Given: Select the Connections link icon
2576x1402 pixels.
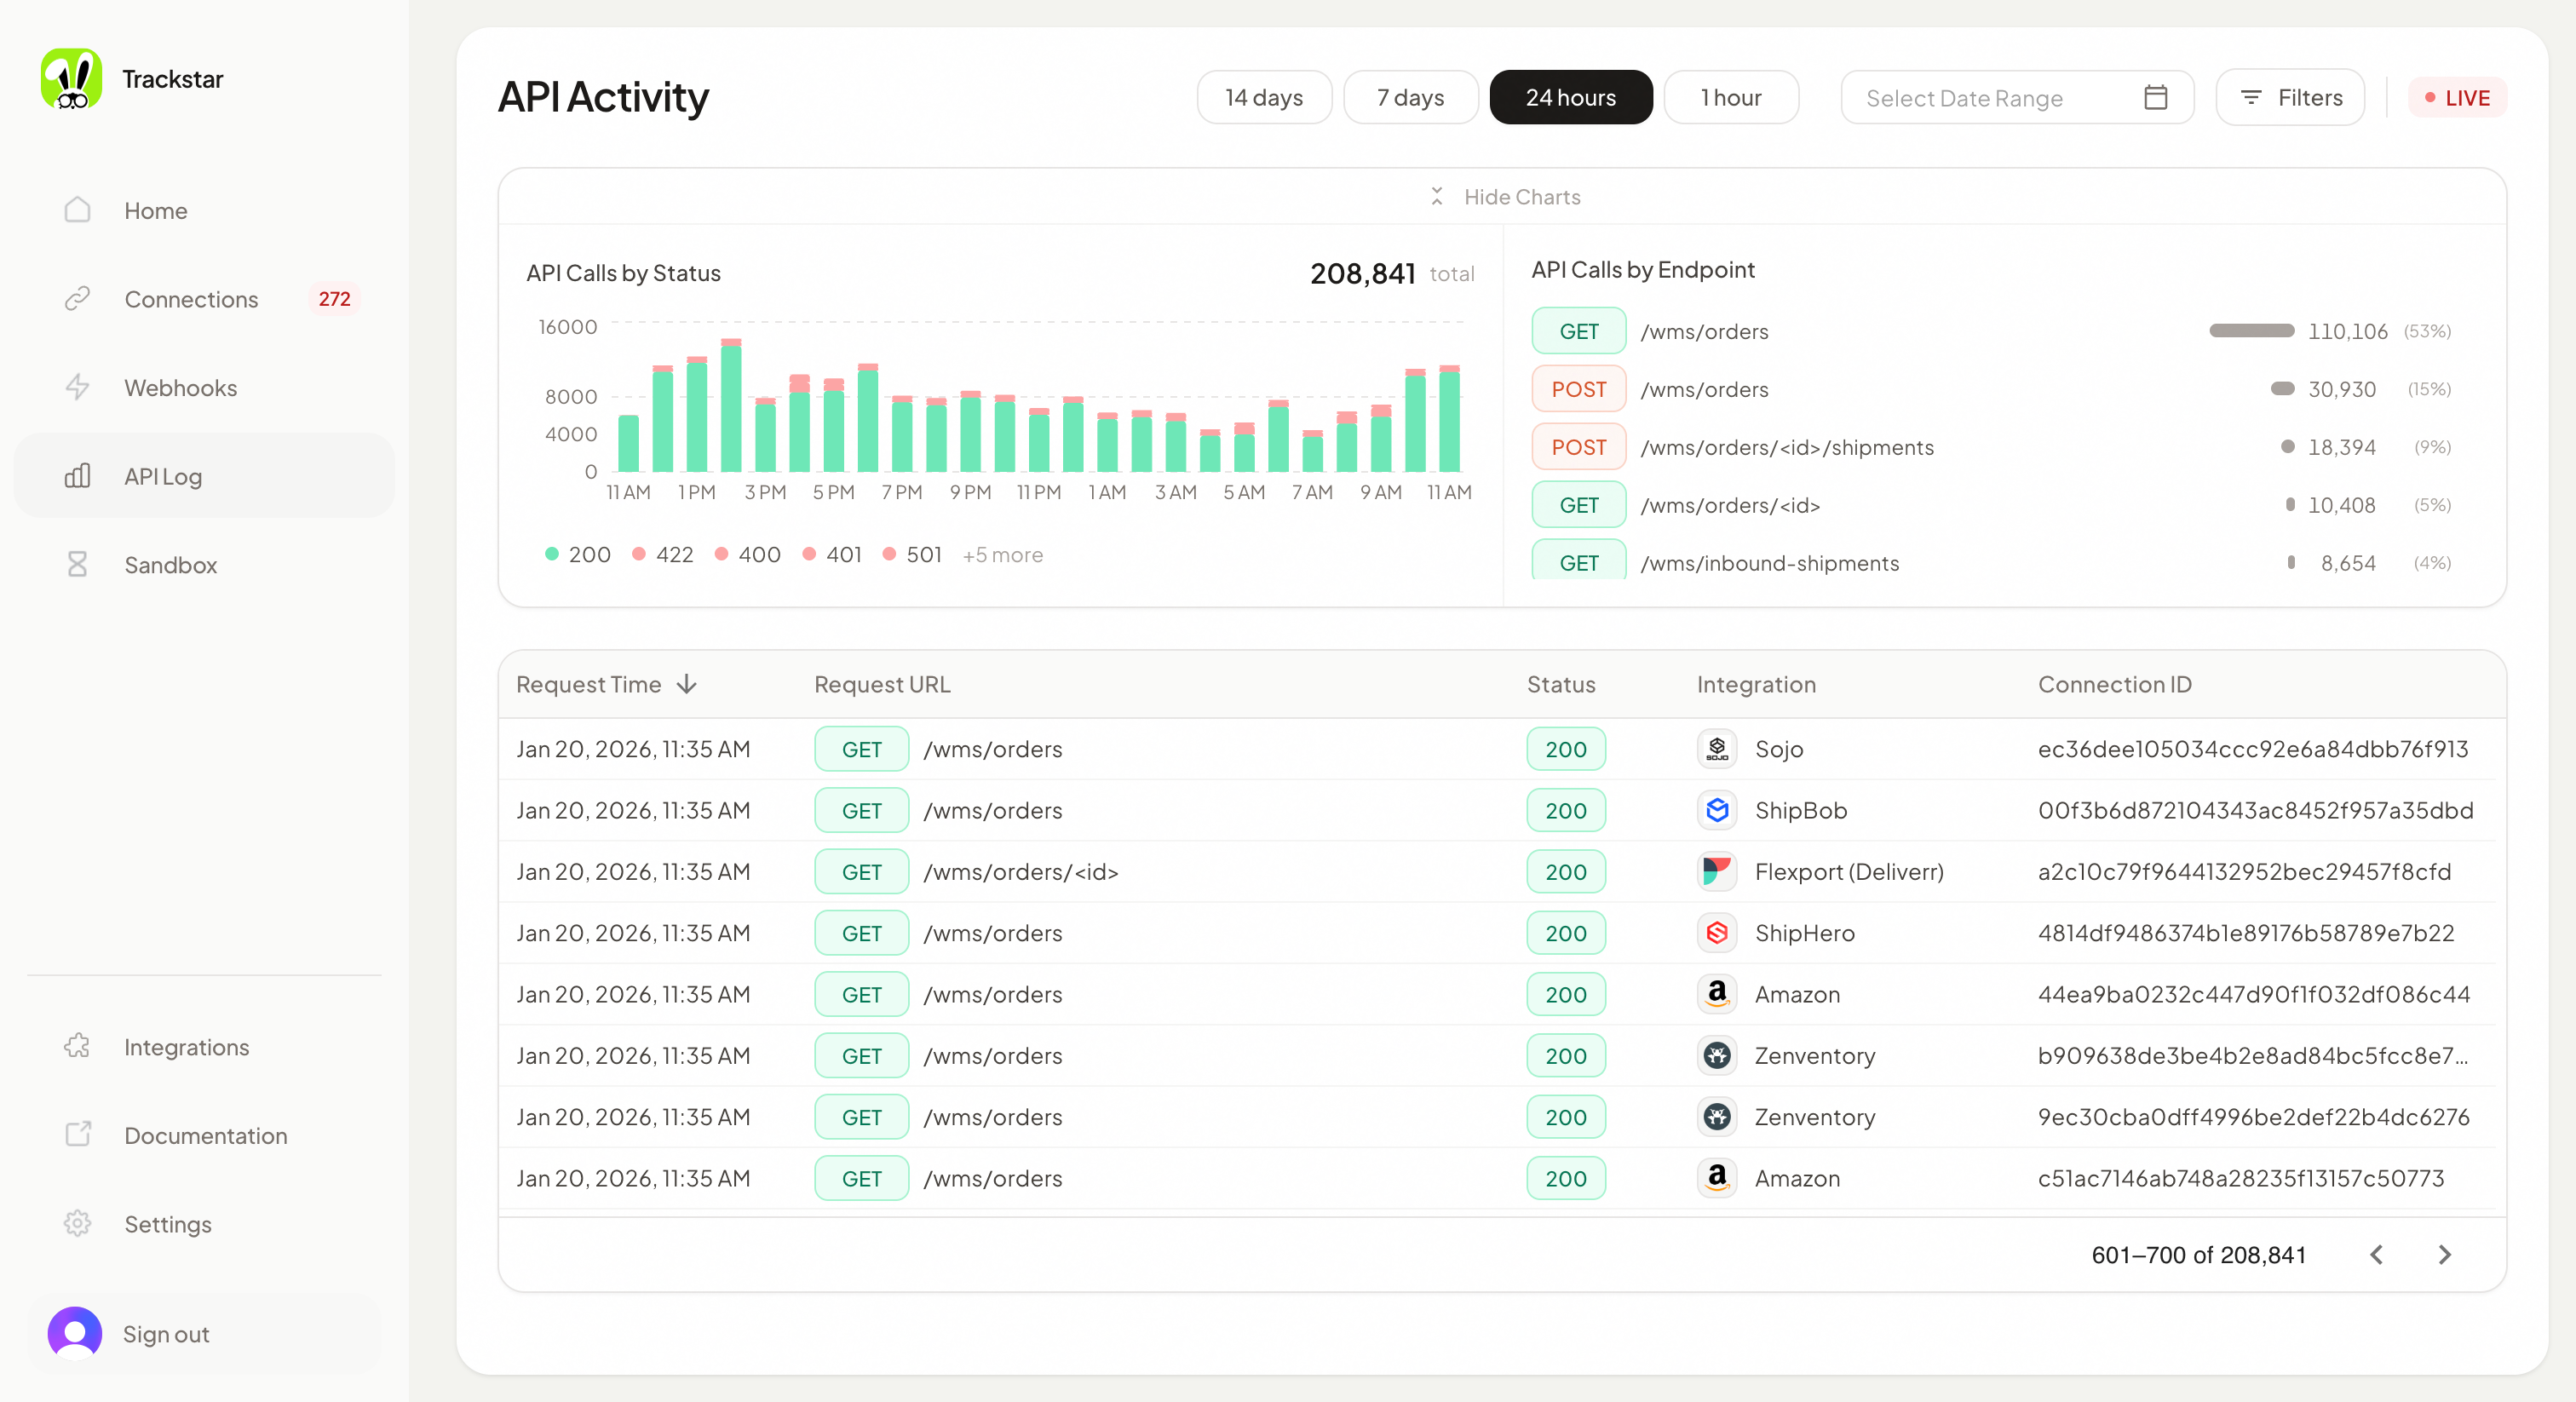Looking at the screenshot, I should [78, 298].
